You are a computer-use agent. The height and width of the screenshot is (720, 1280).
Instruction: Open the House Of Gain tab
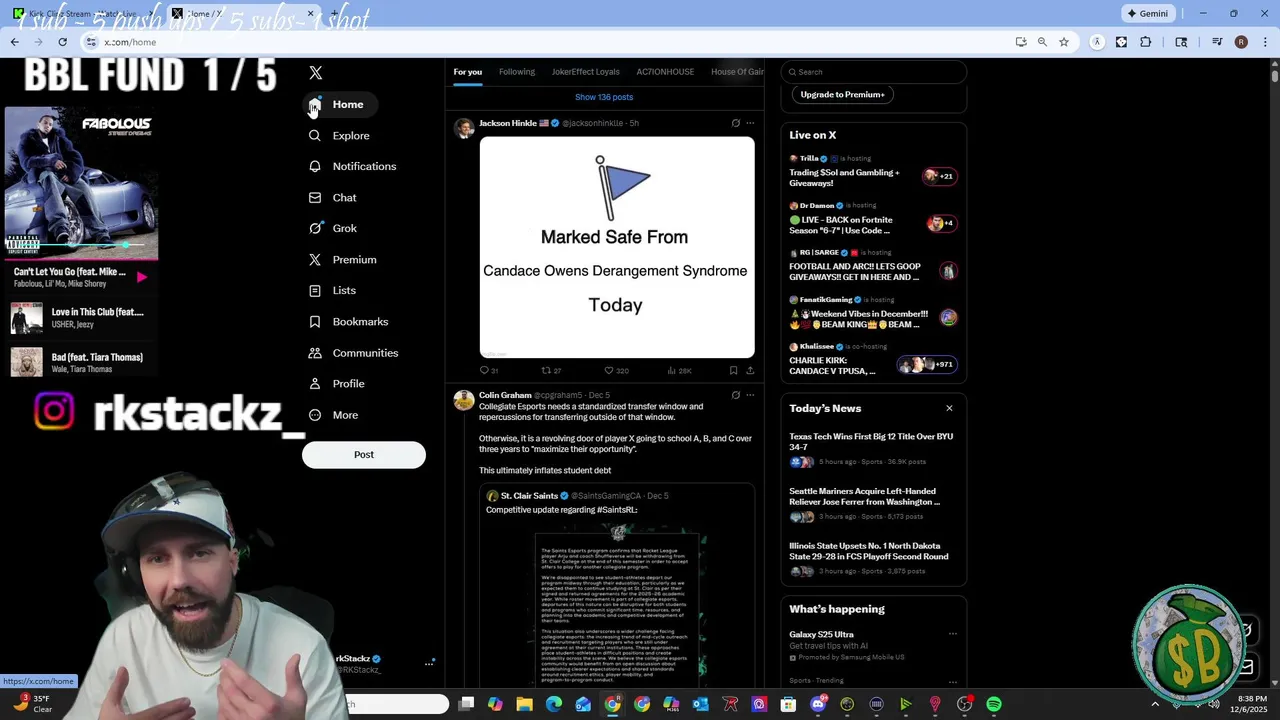[x=737, y=72]
